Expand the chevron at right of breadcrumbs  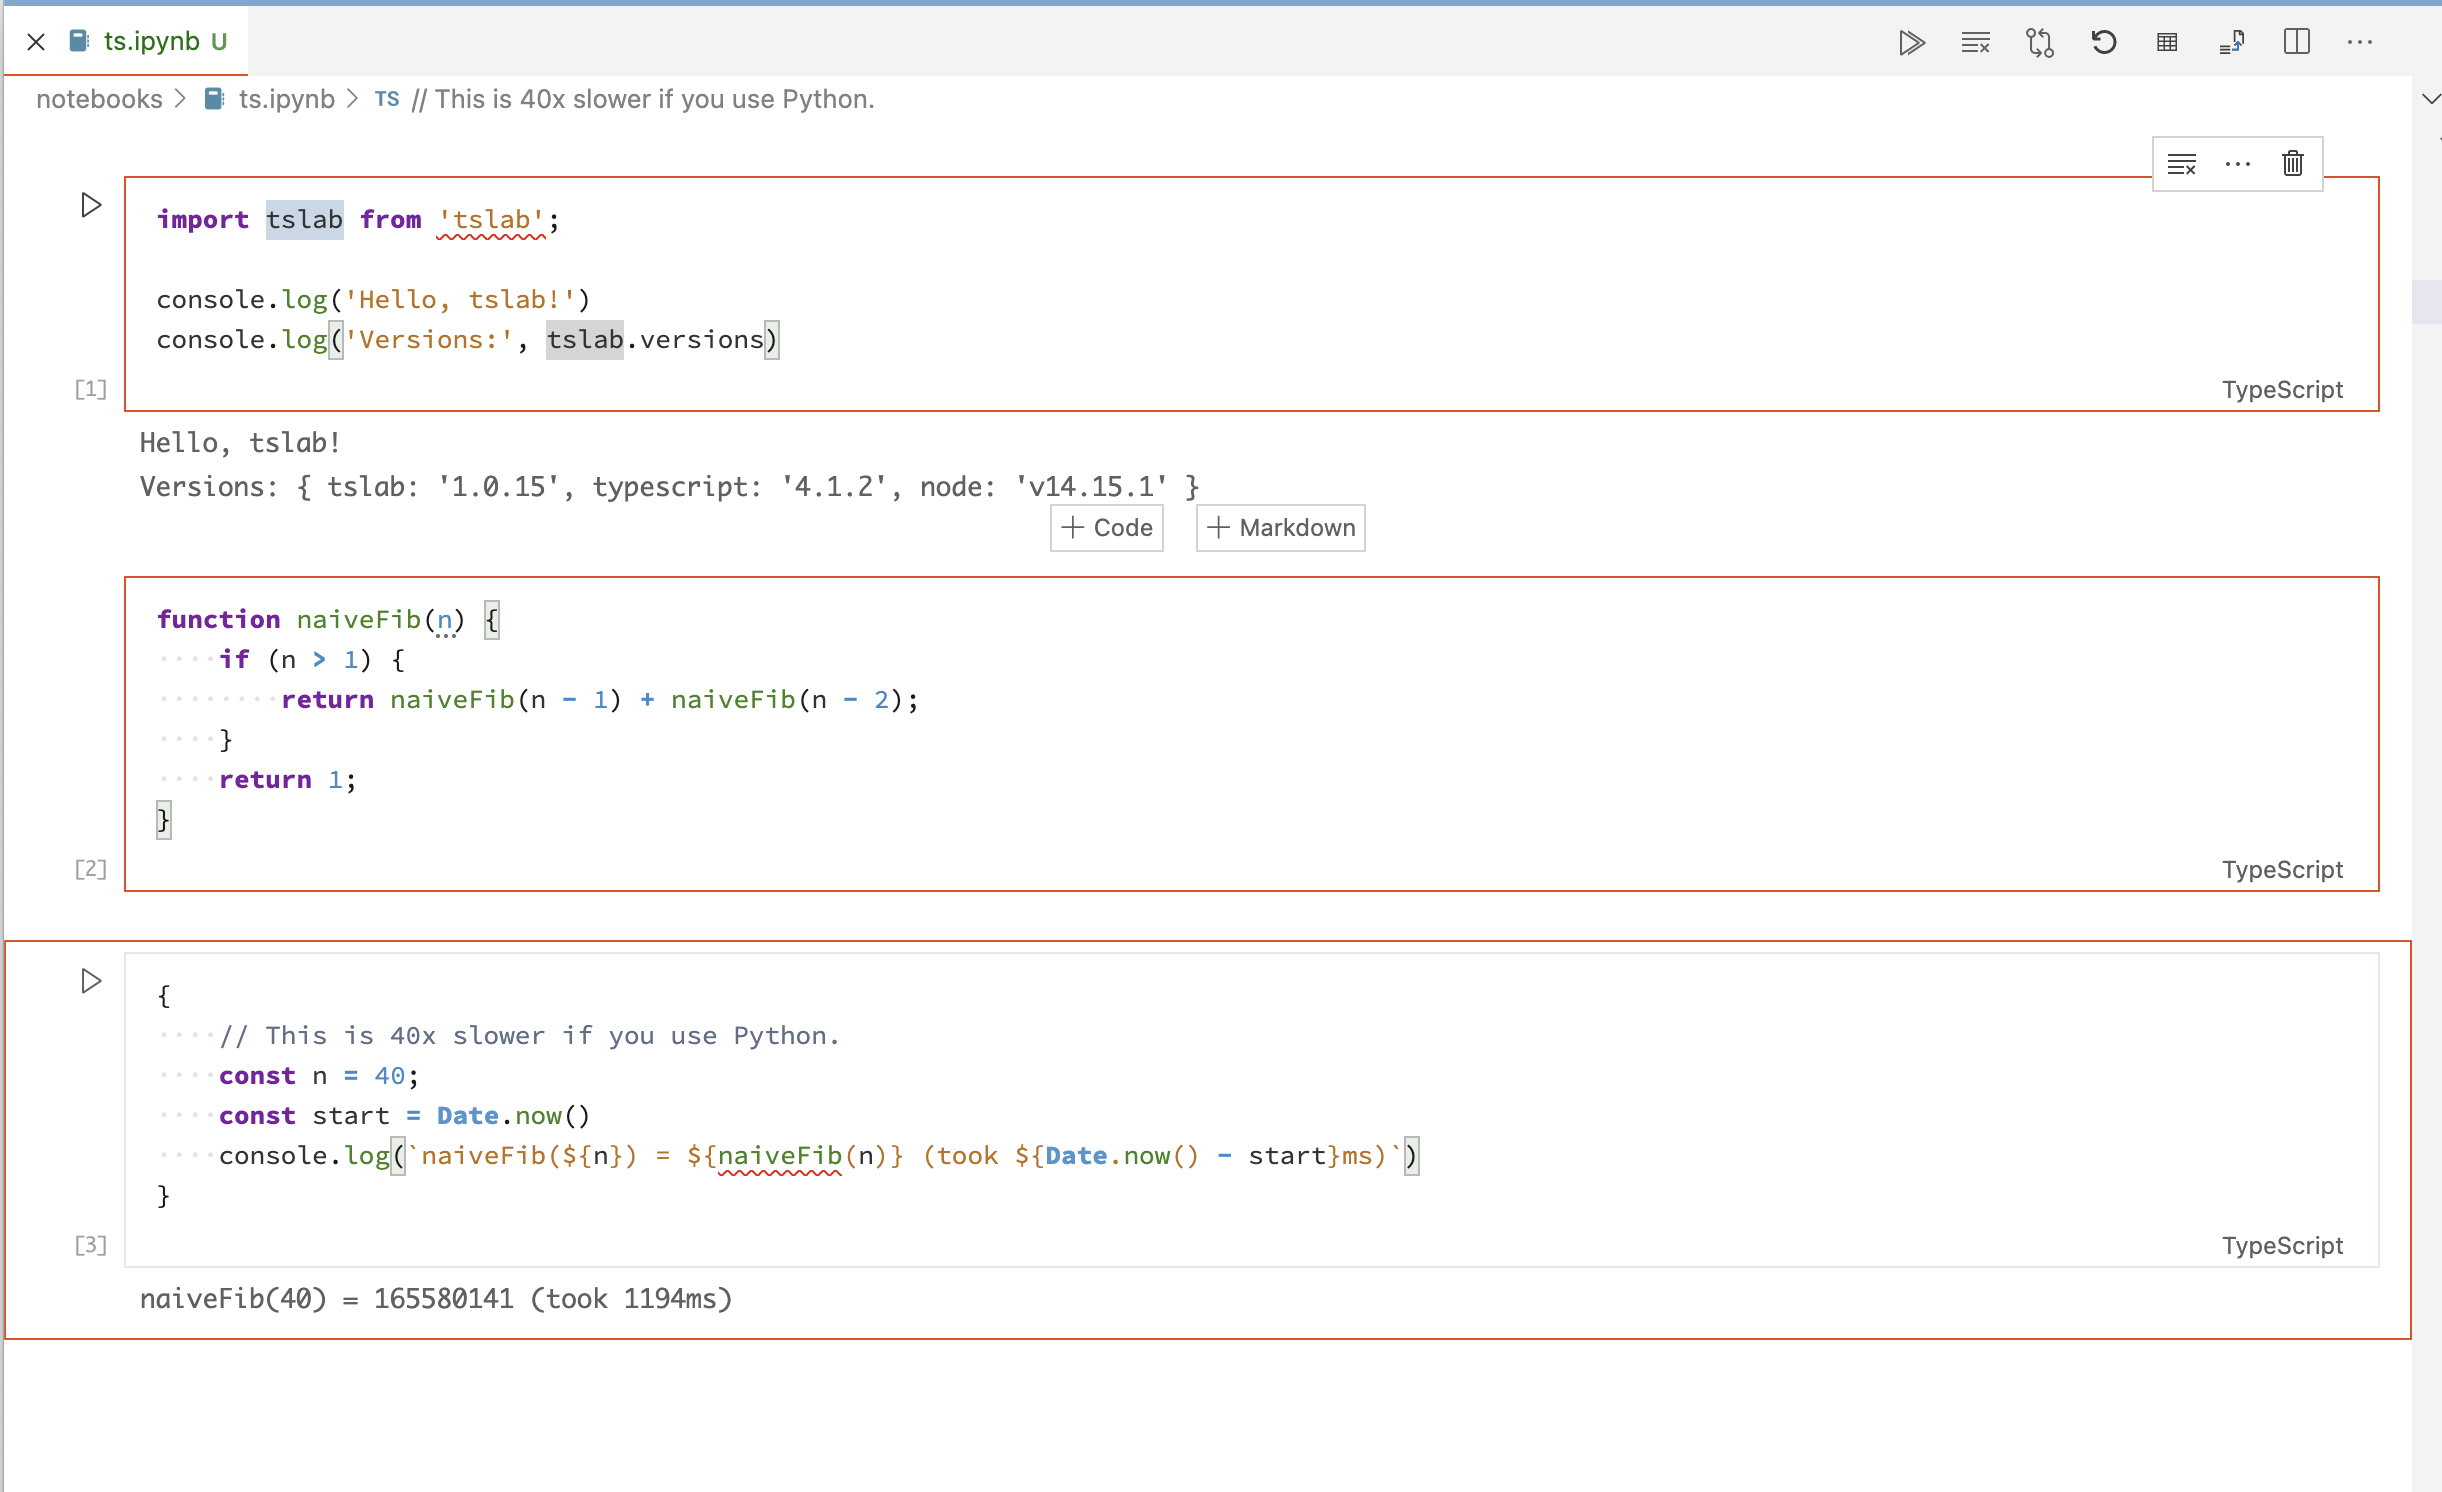2431,99
